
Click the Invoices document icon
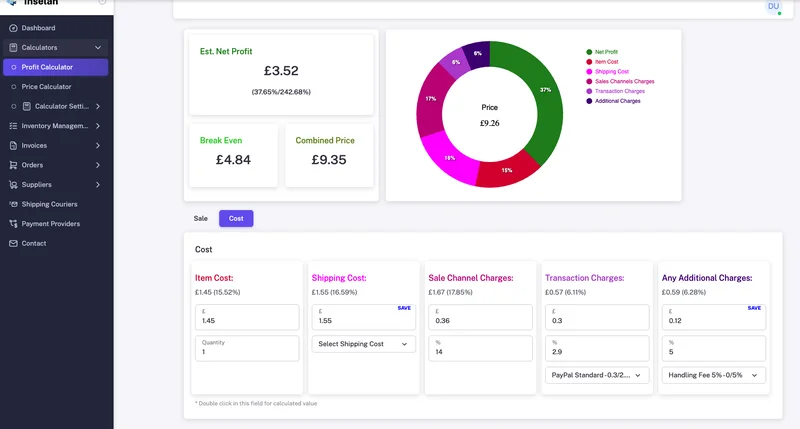(x=13, y=145)
